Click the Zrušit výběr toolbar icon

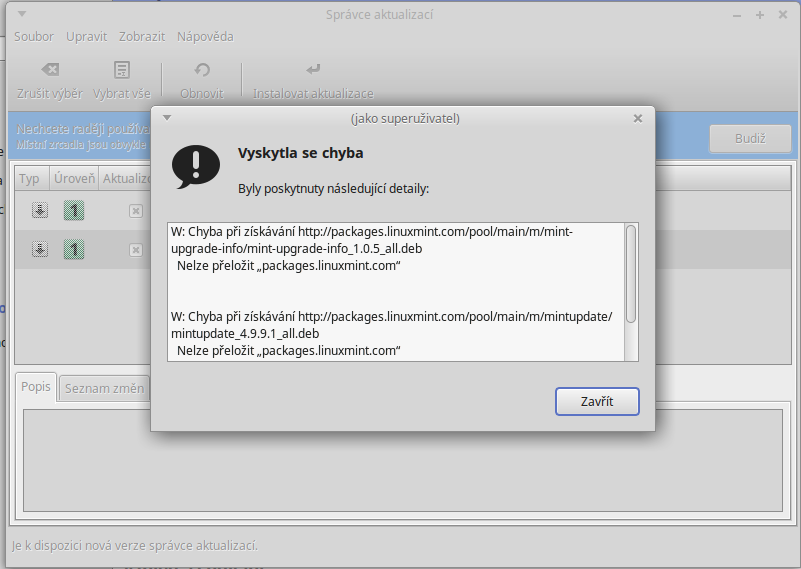point(49,70)
